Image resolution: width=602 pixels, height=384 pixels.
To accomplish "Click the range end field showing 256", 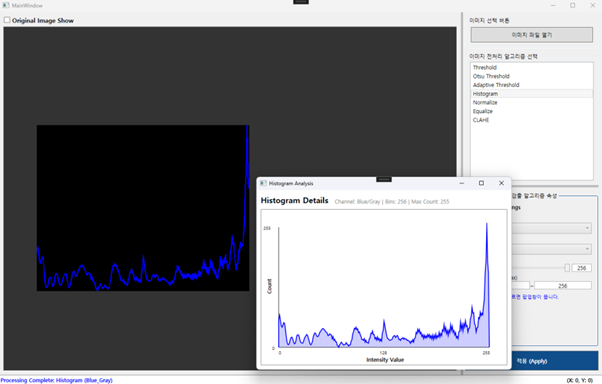I will pos(563,286).
